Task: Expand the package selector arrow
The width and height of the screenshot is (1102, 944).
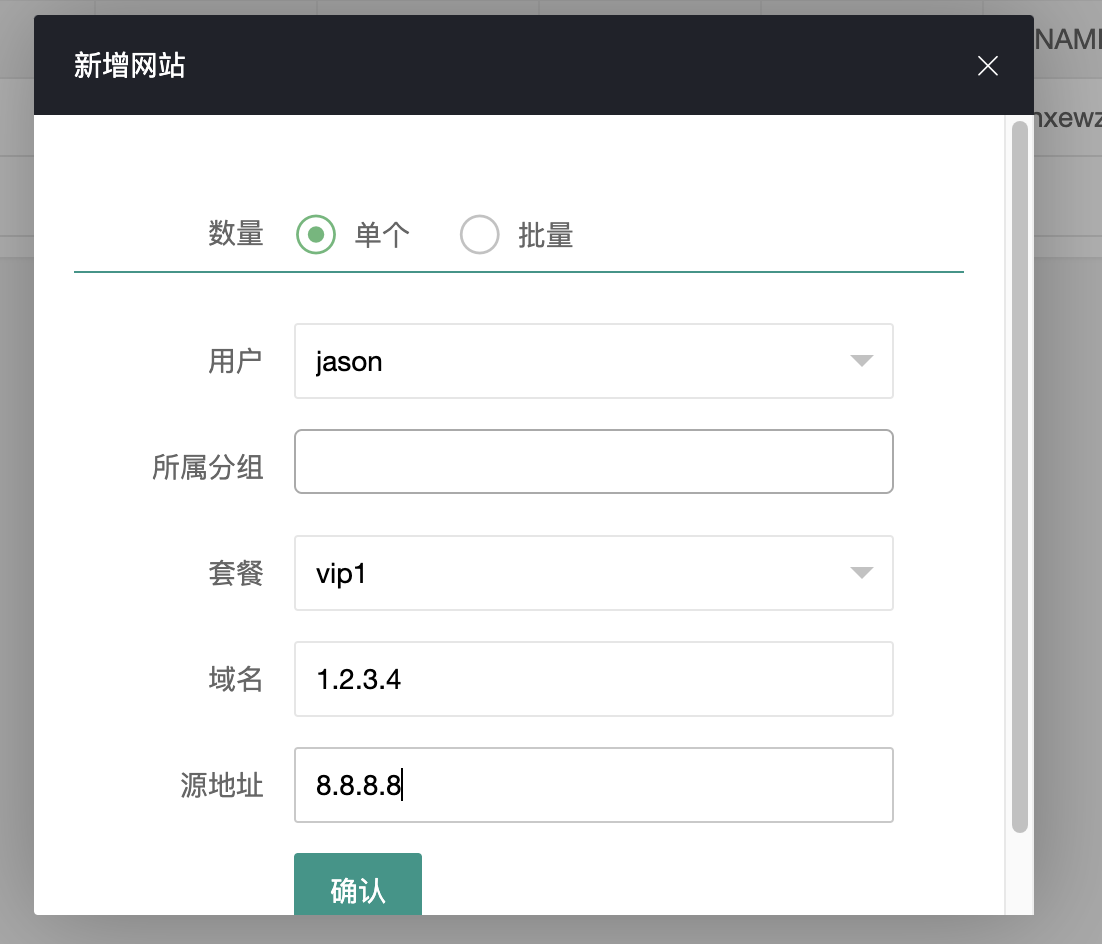Action: pos(861,573)
